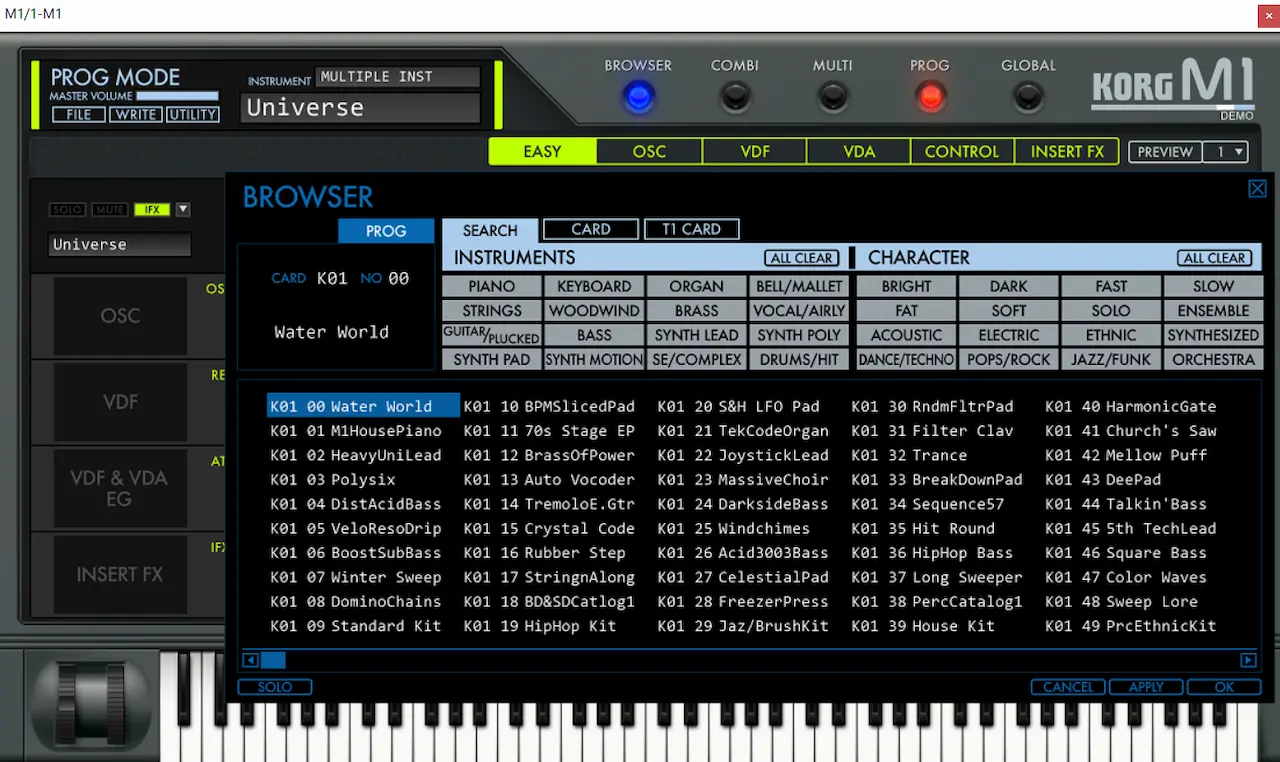Open the WRITE menu
The image size is (1280, 762).
point(136,115)
